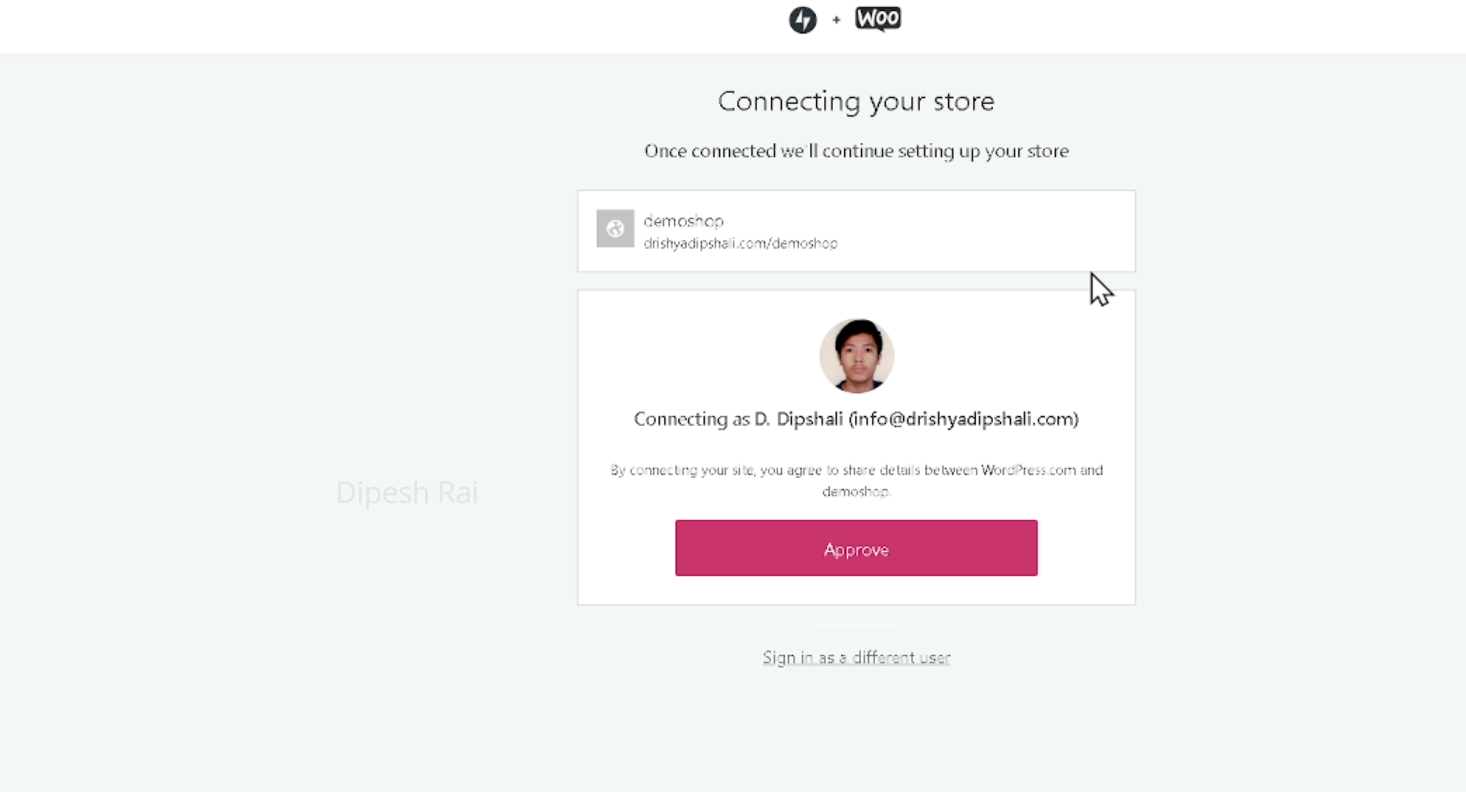
Task: Click the Woo logo in header
Action: [878, 19]
